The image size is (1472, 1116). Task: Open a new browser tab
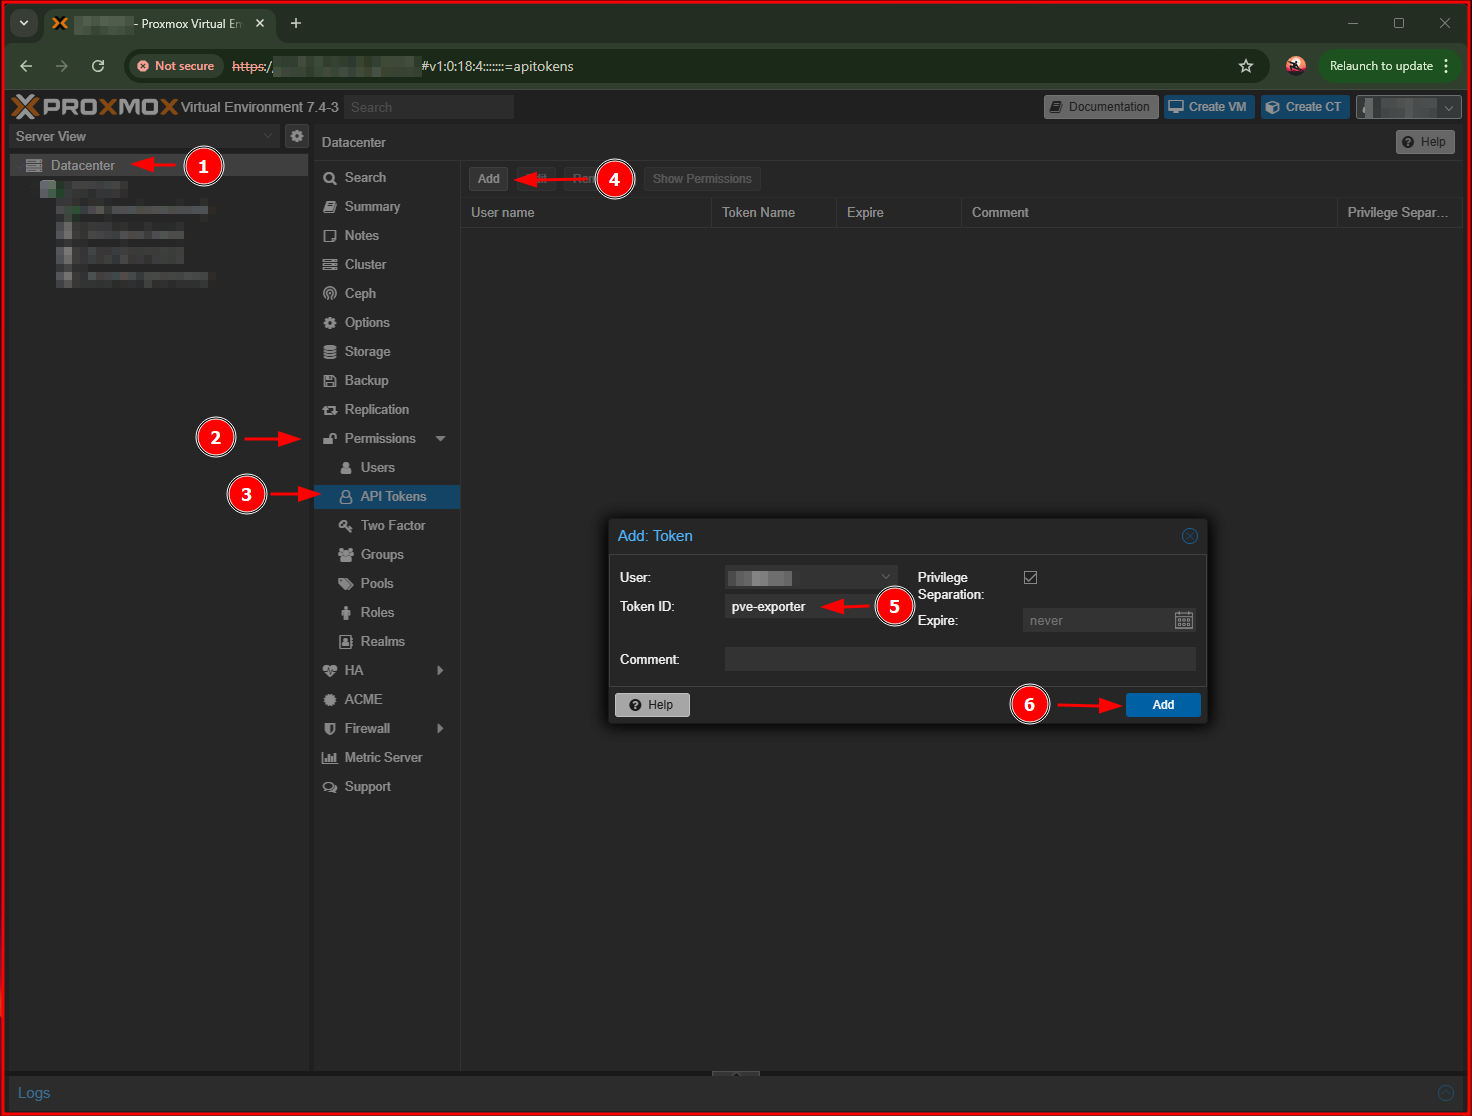[x=296, y=23]
